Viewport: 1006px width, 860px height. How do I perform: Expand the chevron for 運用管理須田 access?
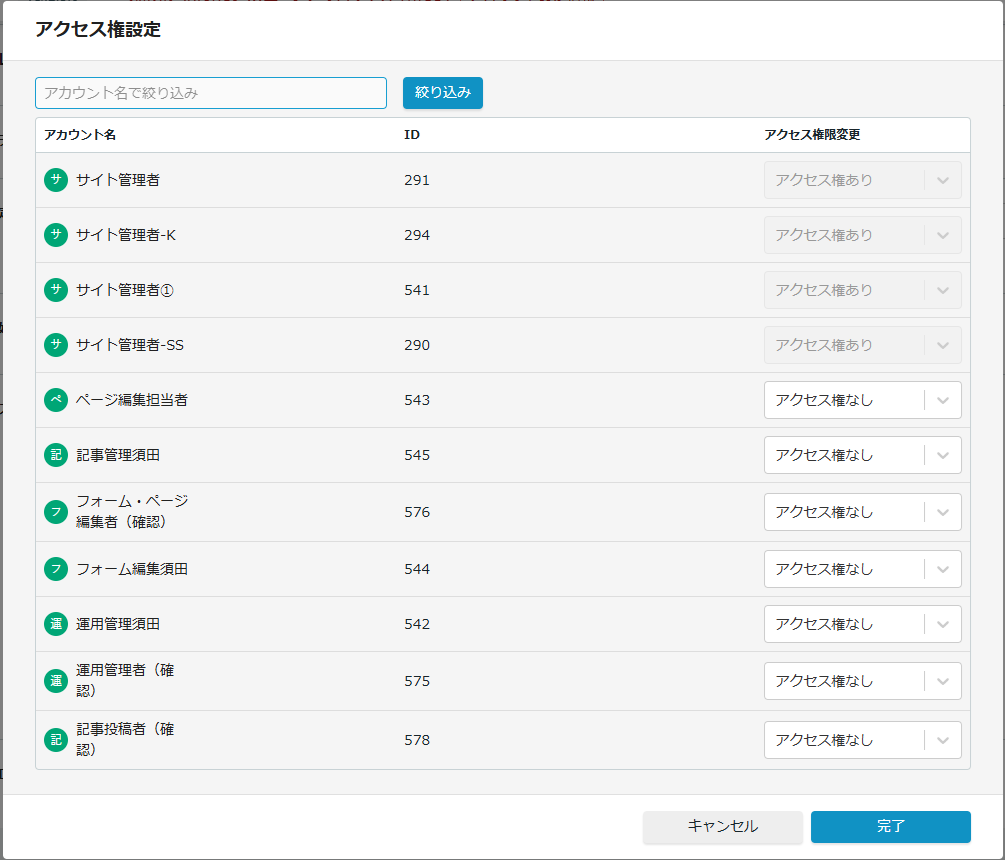pos(942,624)
